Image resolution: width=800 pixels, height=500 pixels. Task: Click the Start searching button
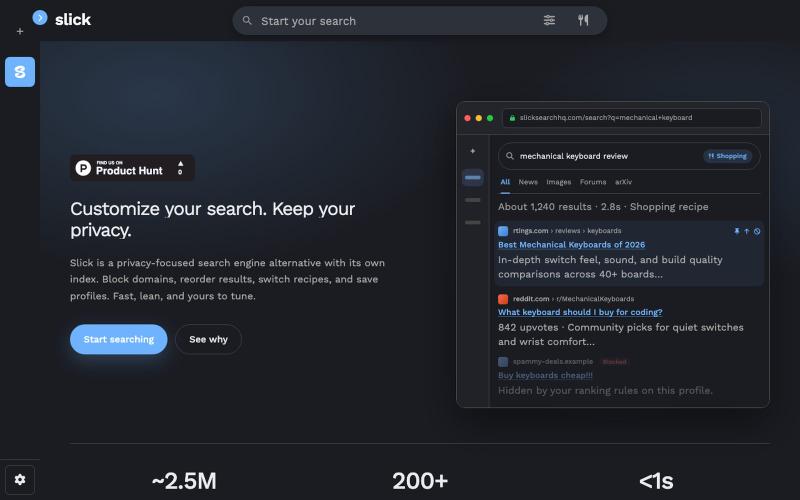(x=118, y=339)
